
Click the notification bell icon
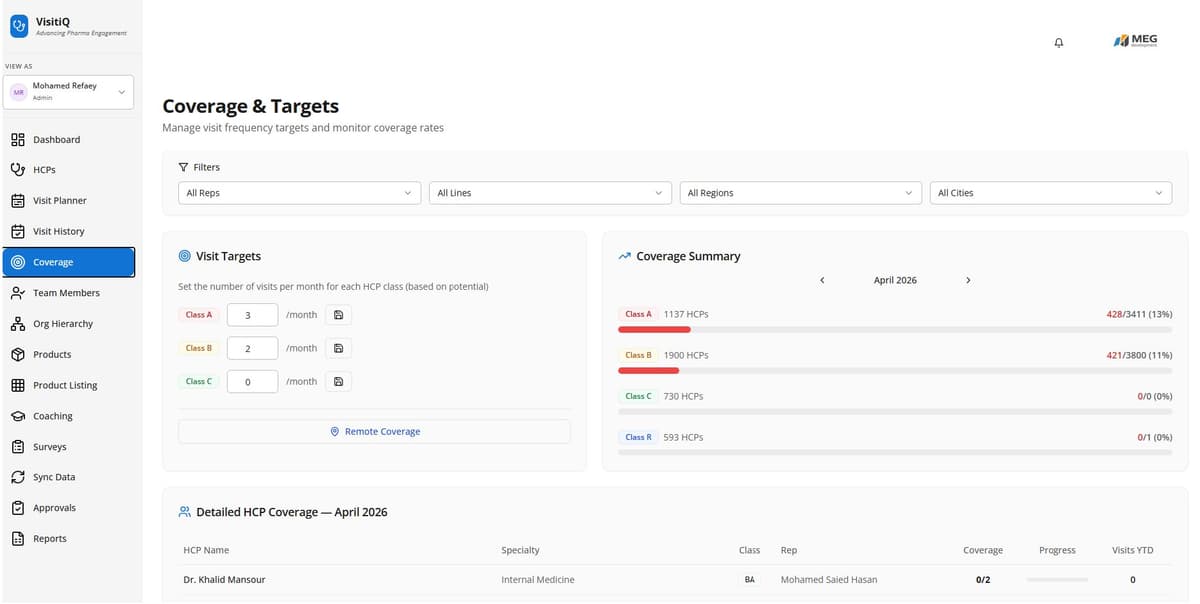pos(1059,42)
